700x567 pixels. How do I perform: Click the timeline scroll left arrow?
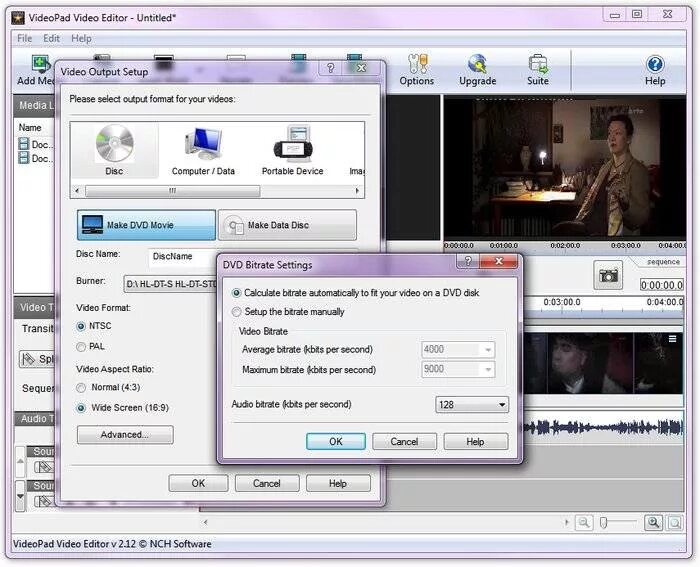click(x=205, y=522)
